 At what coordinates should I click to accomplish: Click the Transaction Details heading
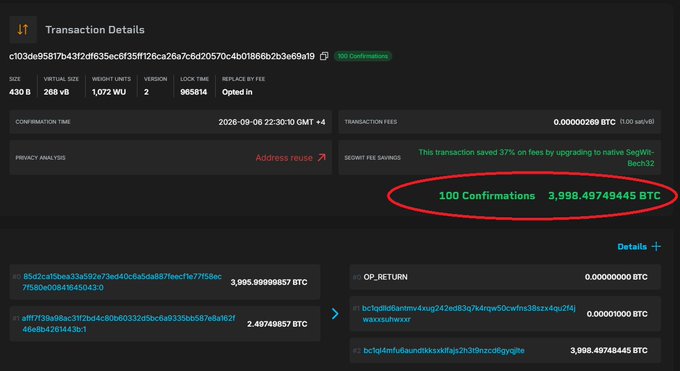(x=95, y=30)
